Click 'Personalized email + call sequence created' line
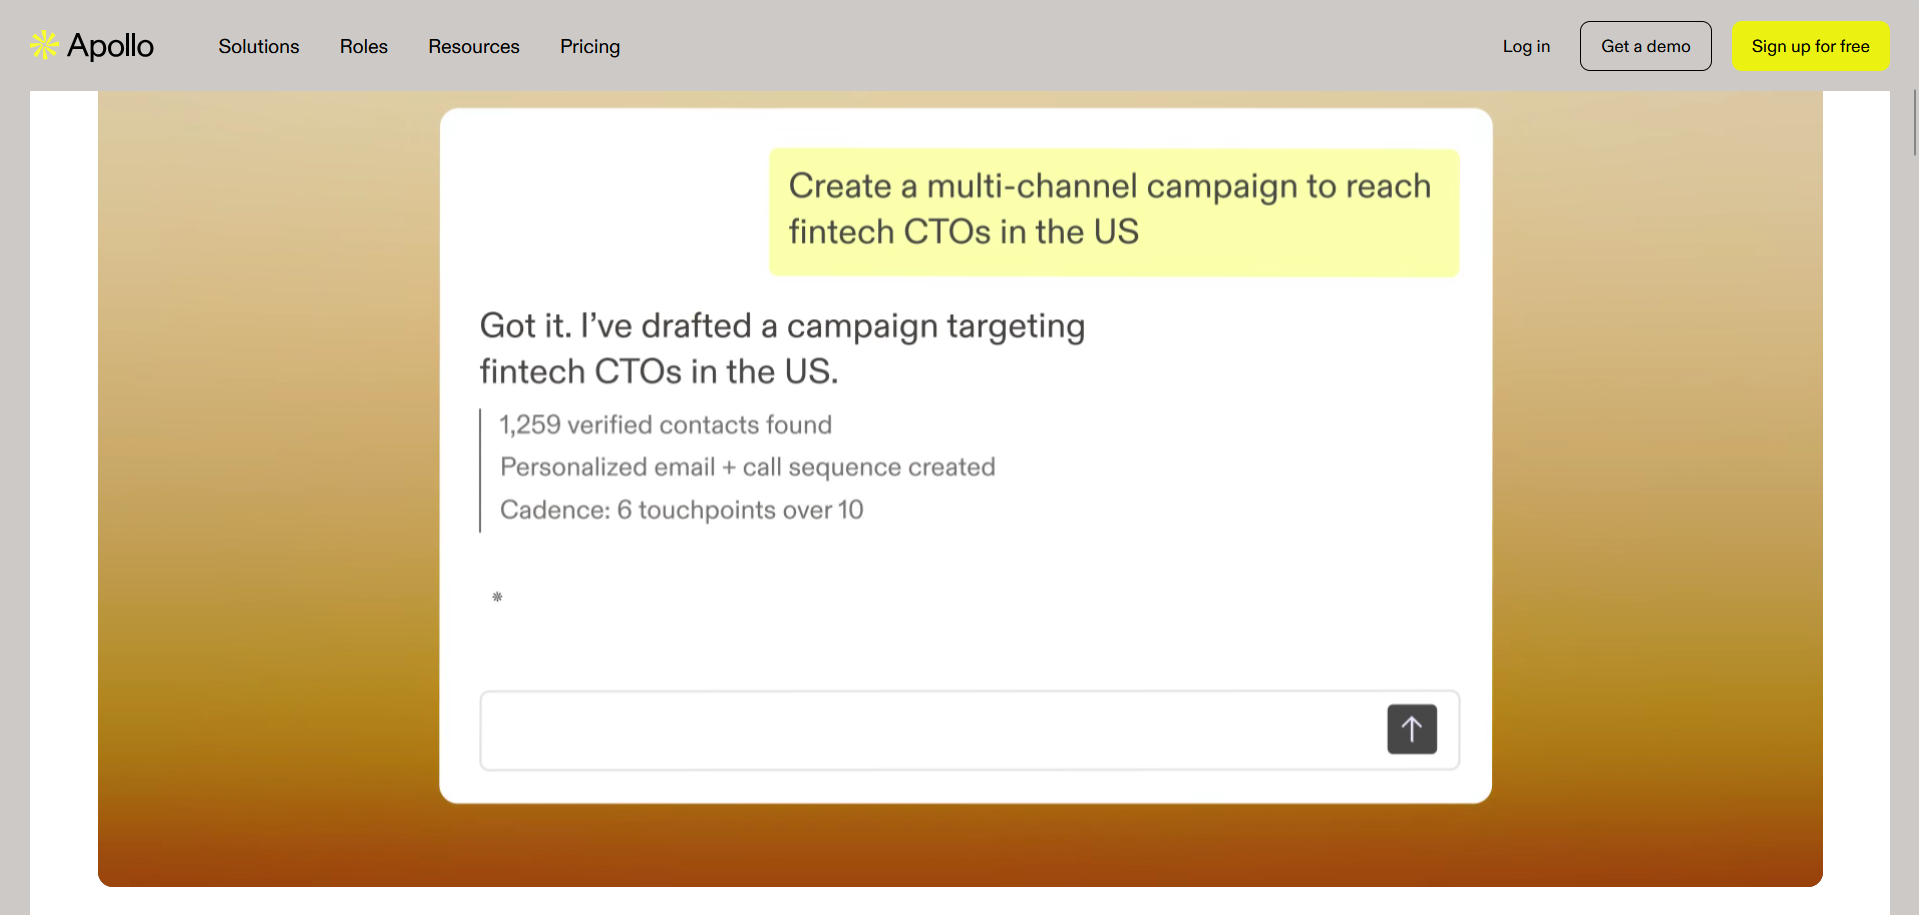Viewport: 1919px width, 915px height. click(748, 467)
